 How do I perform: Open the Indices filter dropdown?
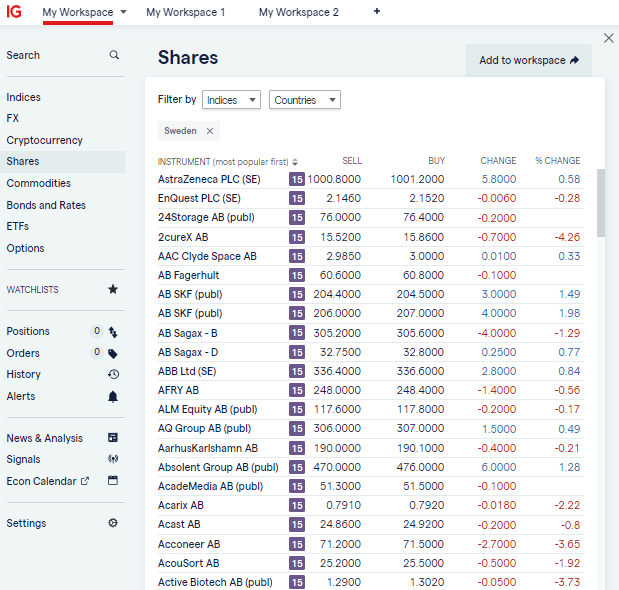pyautogui.click(x=231, y=100)
